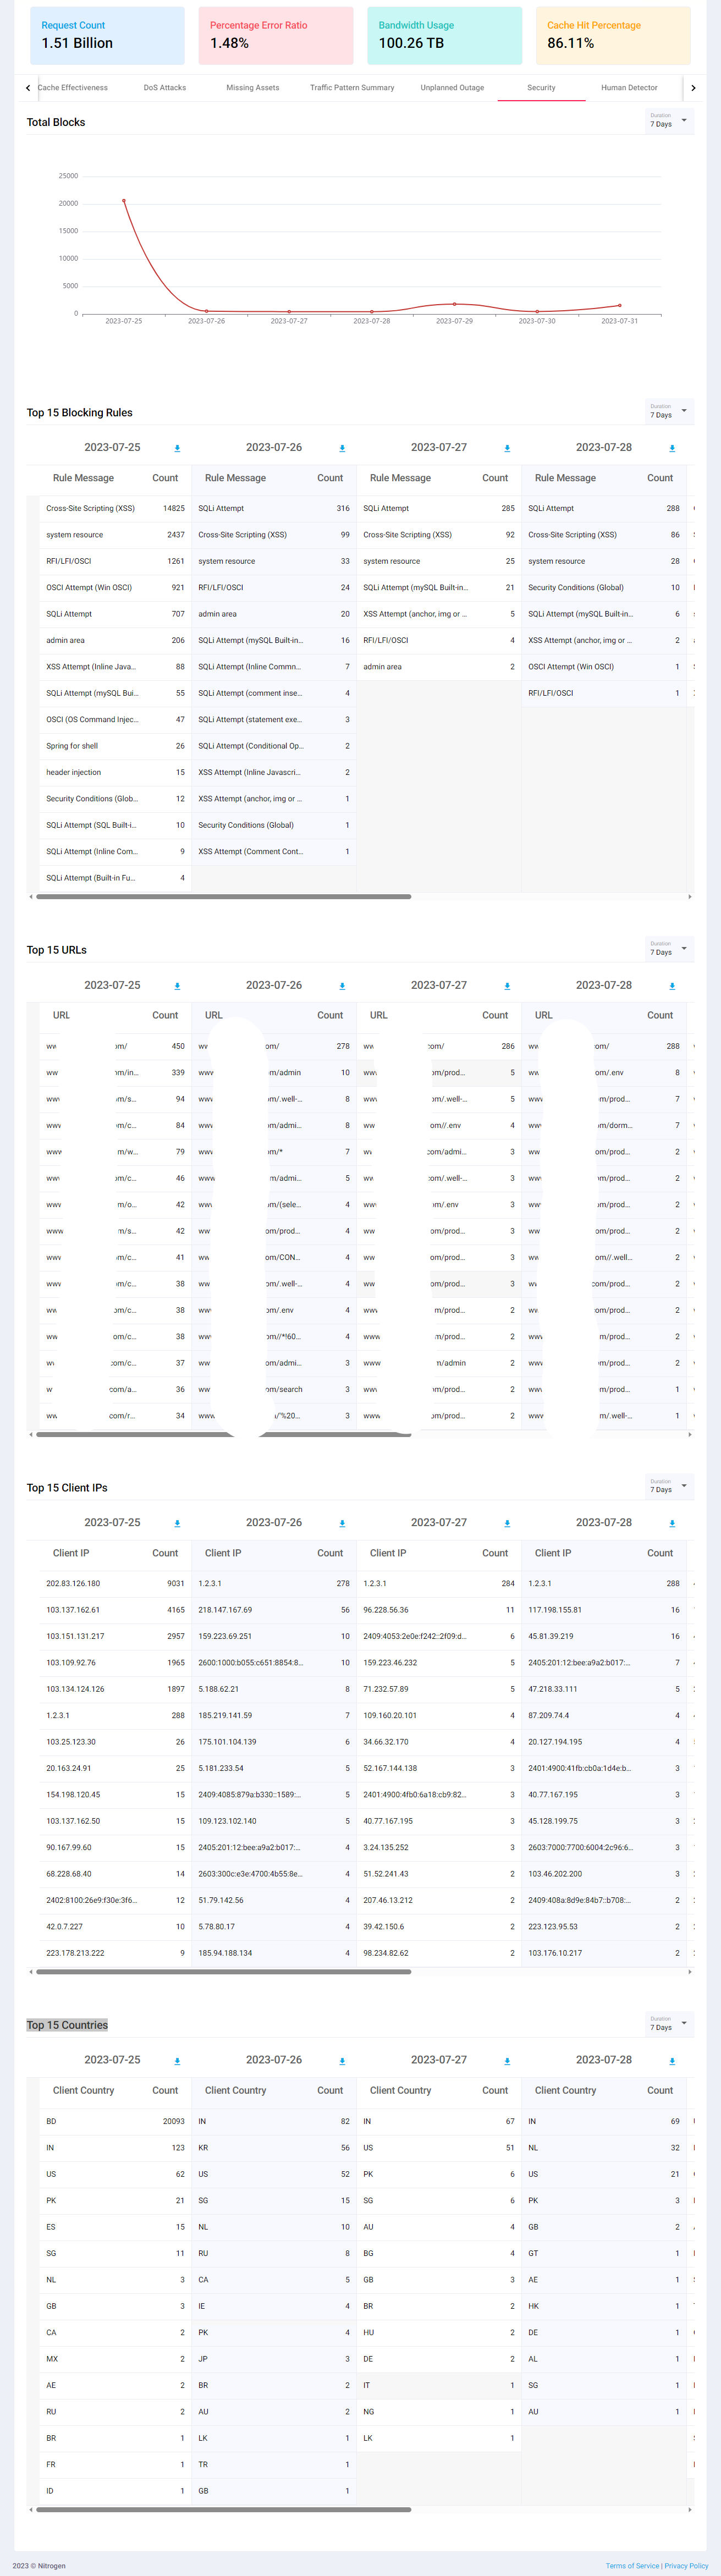721x2576 pixels.
Task: Click 'header injection' rule row
Action: tap(115, 773)
